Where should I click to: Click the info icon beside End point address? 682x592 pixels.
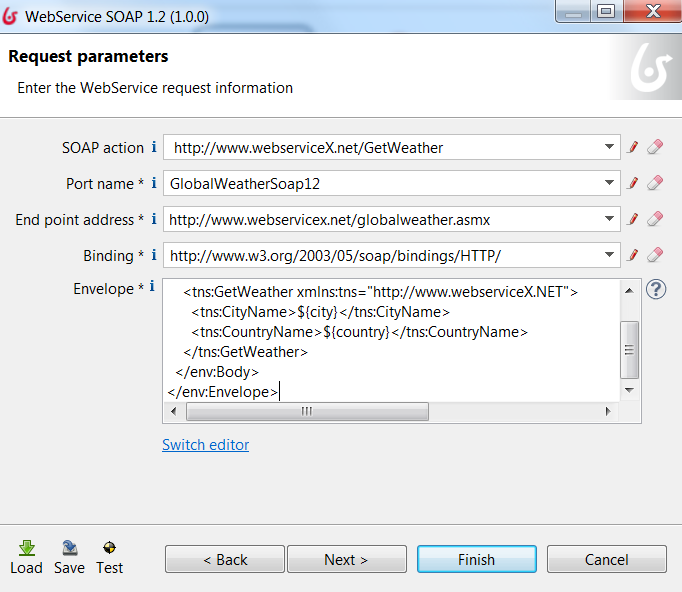pos(154,219)
